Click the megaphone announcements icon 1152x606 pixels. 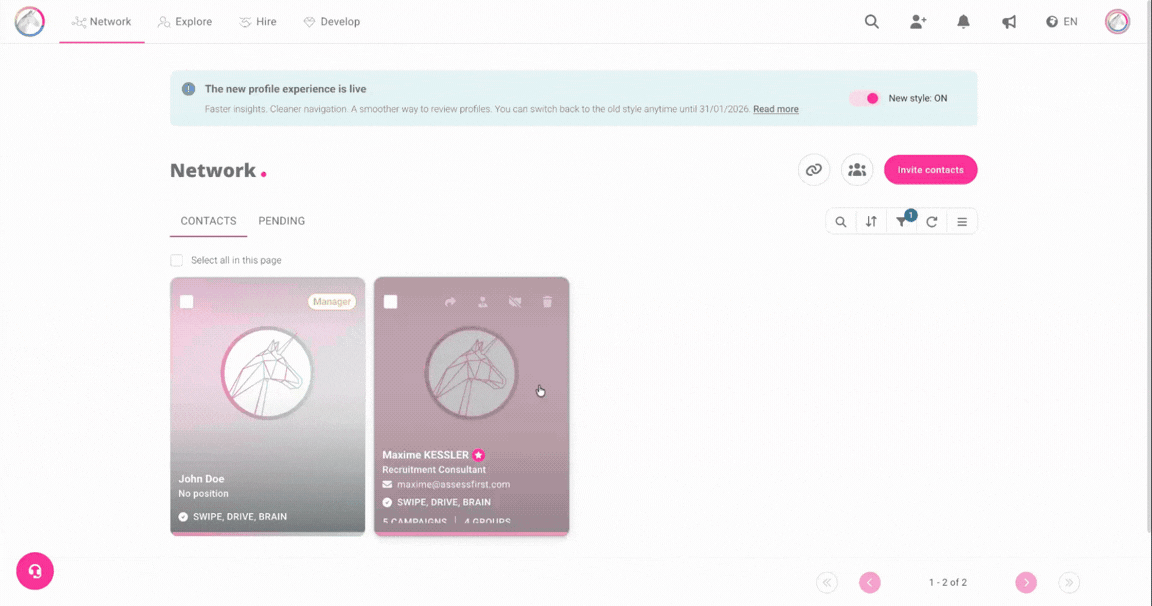pos(1009,22)
